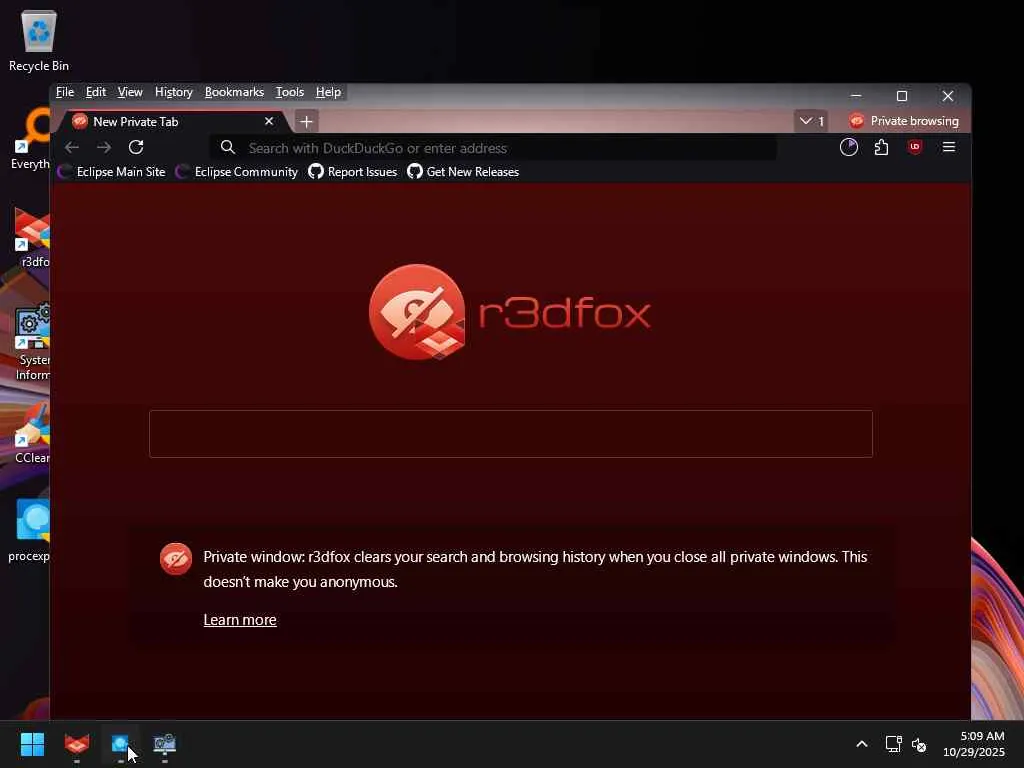The height and width of the screenshot is (768, 1024).
Task: Open the Tools menu
Action: point(290,92)
